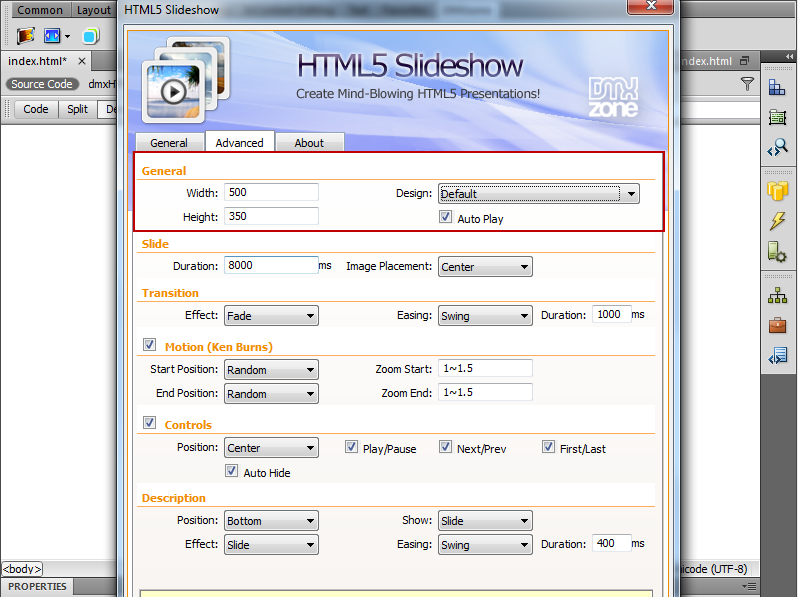Select the Layout insert bar tab
Image resolution: width=798 pixels, height=597 pixels.
click(x=94, y=10)
